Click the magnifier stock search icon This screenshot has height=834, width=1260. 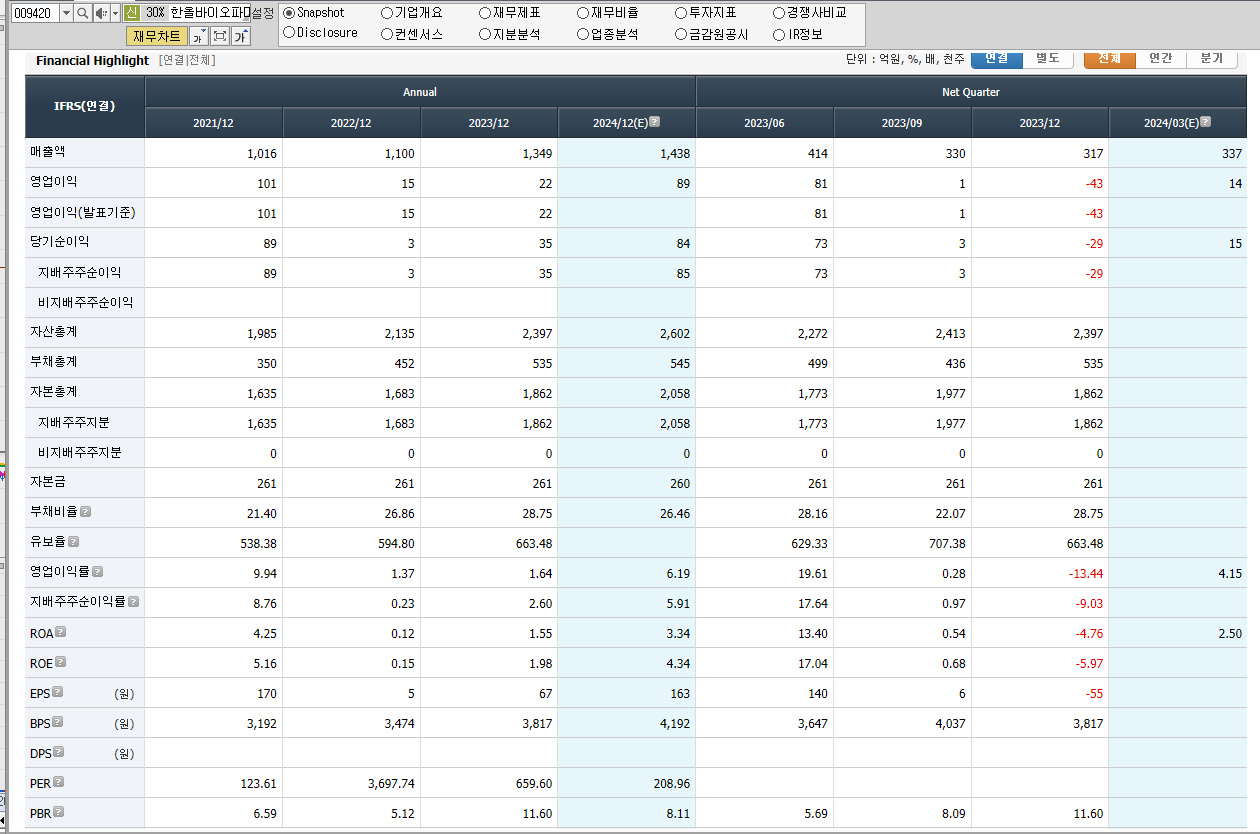pos(83,13)
